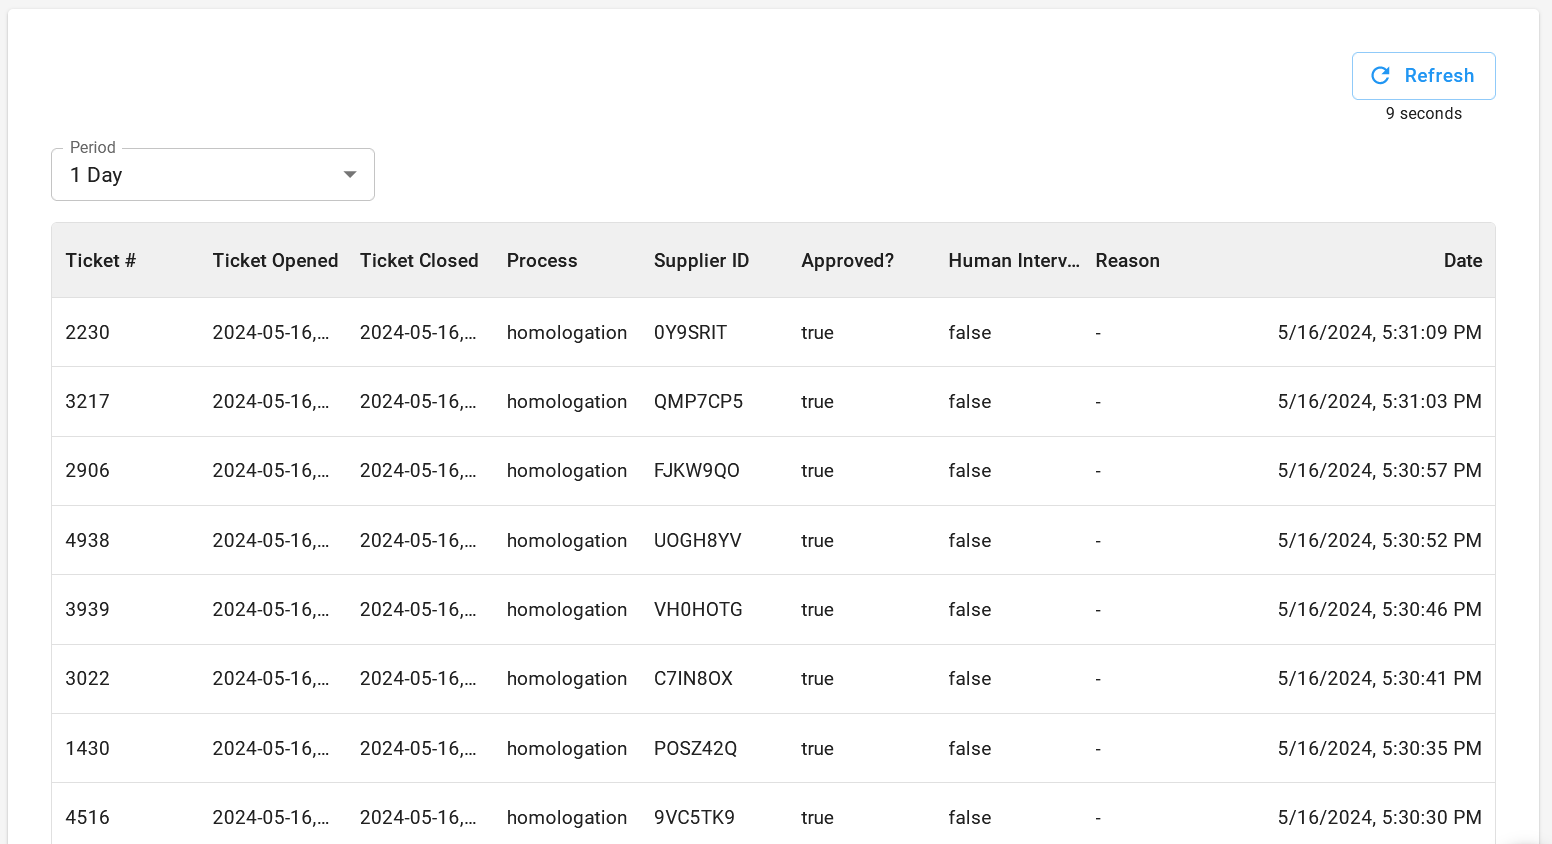The width and height of the screenshot is (1552, 844).
Task: Click the circular arrow refresh icon
Action: [x=1381, y=76]
